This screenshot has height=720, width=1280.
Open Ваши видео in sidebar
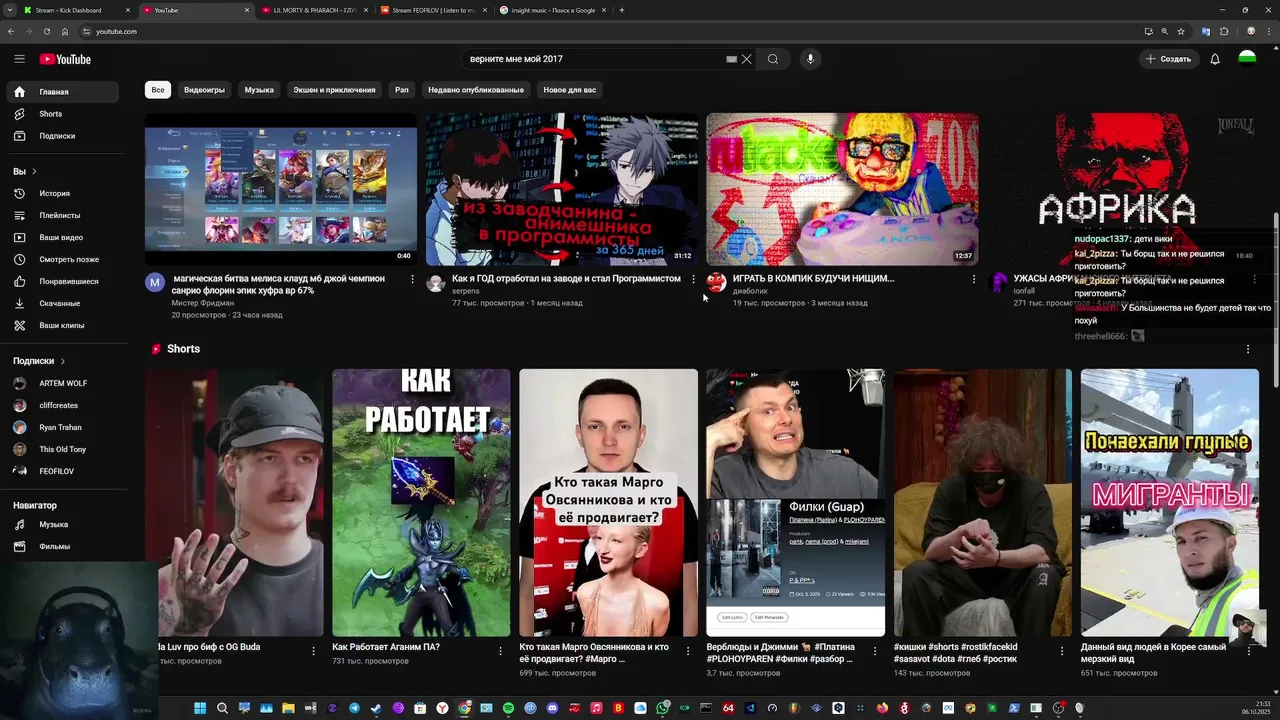coord(62,237)
